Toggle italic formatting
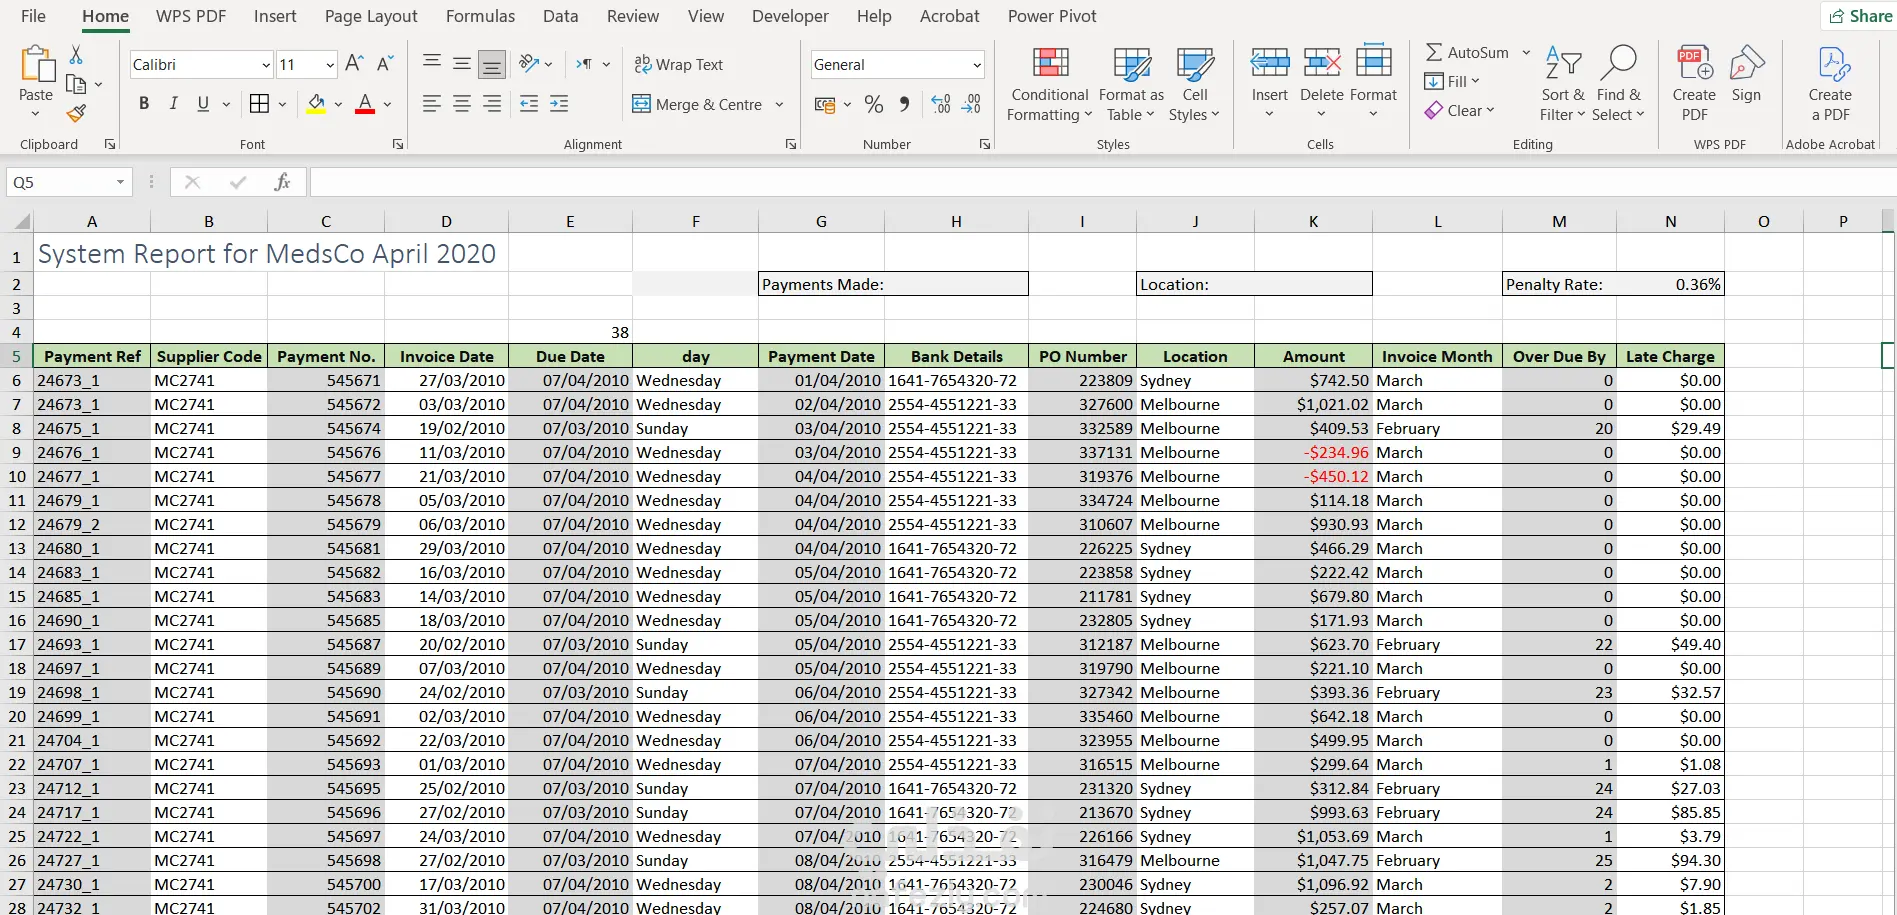 (174, 104)
